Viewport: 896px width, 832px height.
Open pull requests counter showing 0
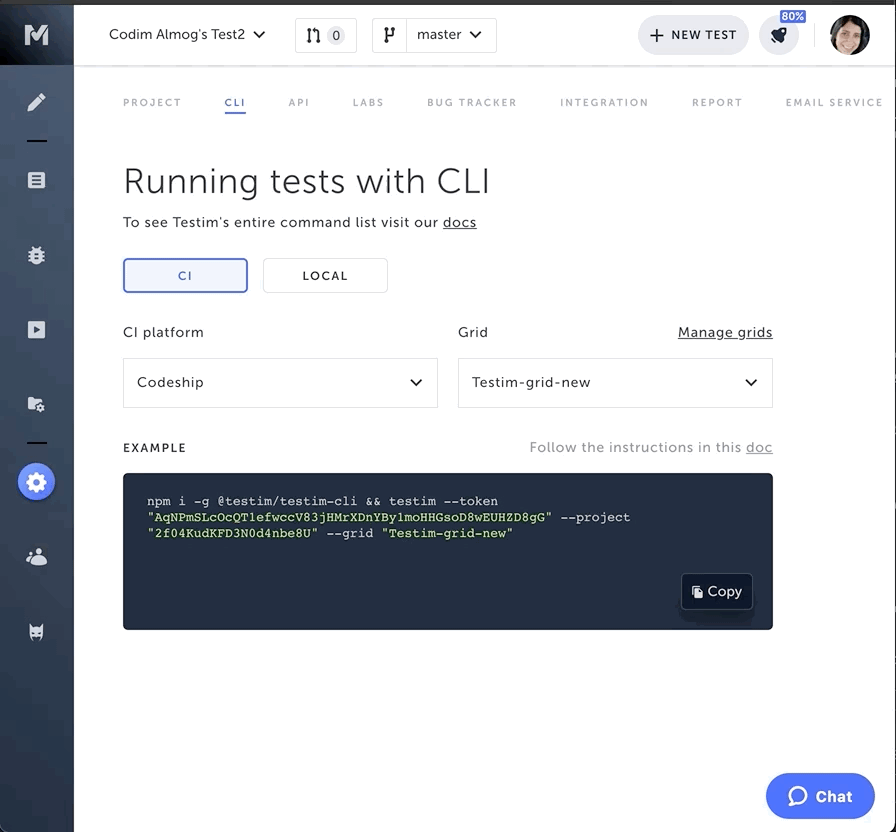coord(326,35)
